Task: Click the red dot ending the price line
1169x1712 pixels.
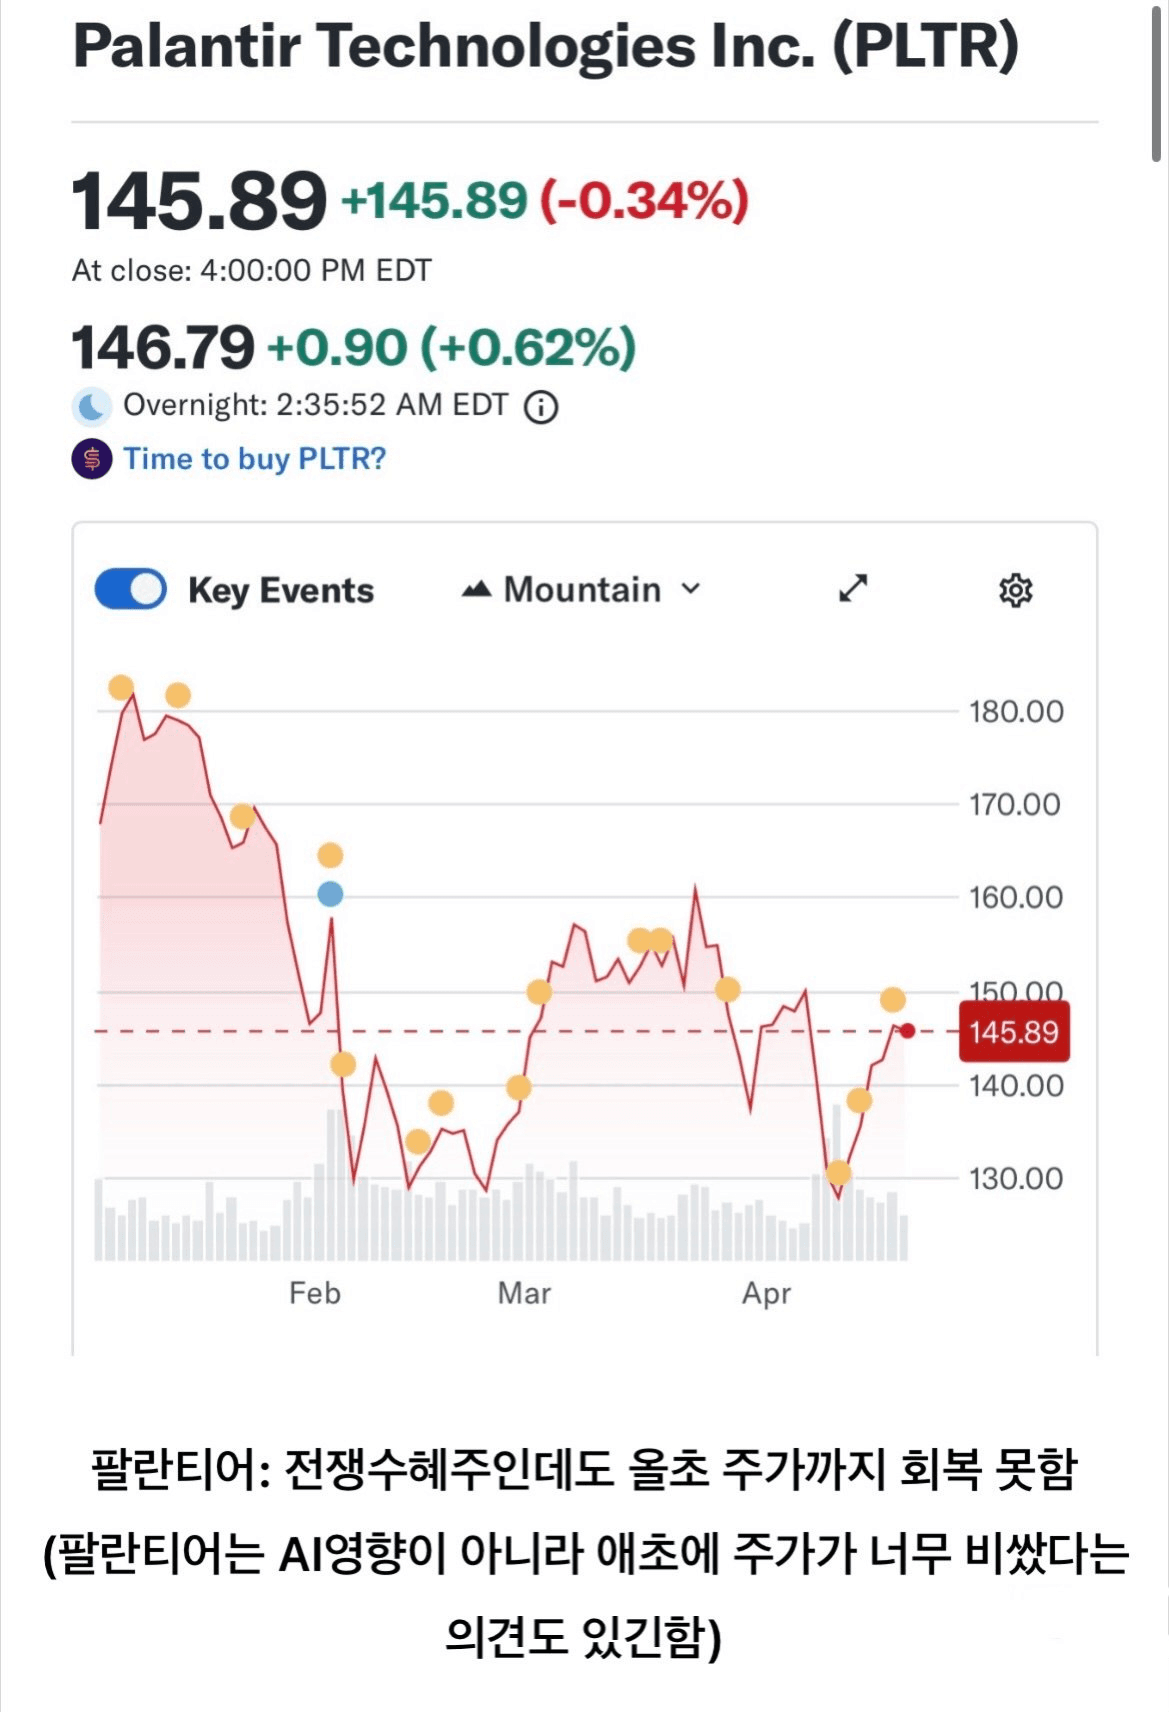Action: pyautogui.click(x=907, y=1031)
